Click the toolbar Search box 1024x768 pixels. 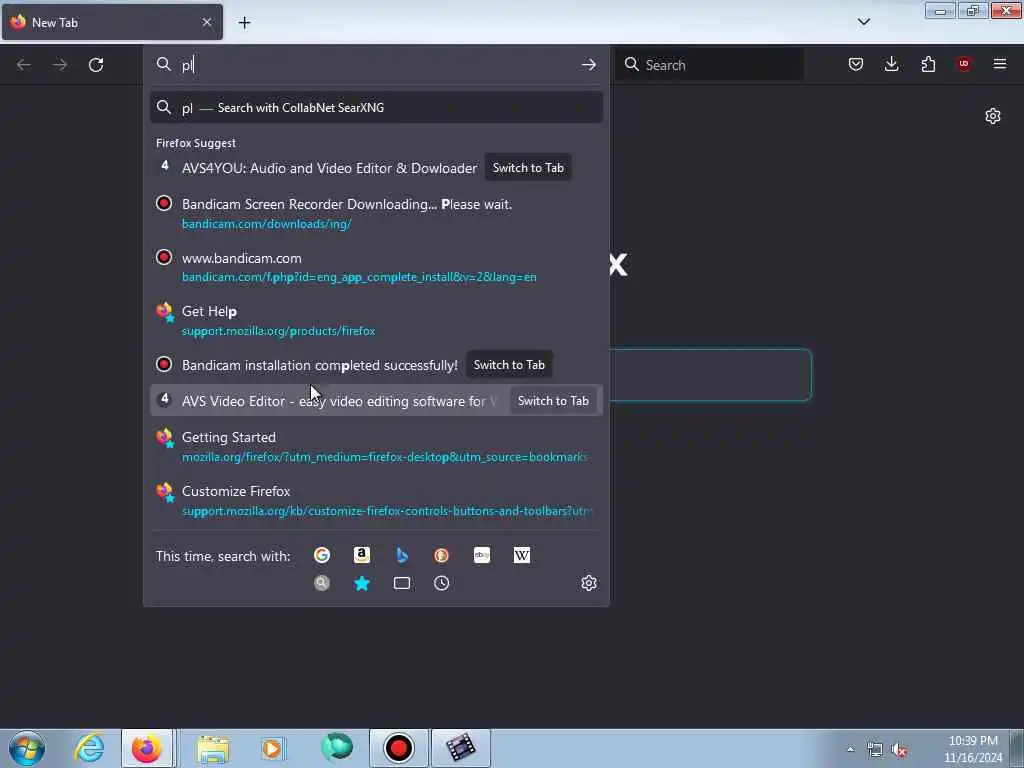(709, 65)
